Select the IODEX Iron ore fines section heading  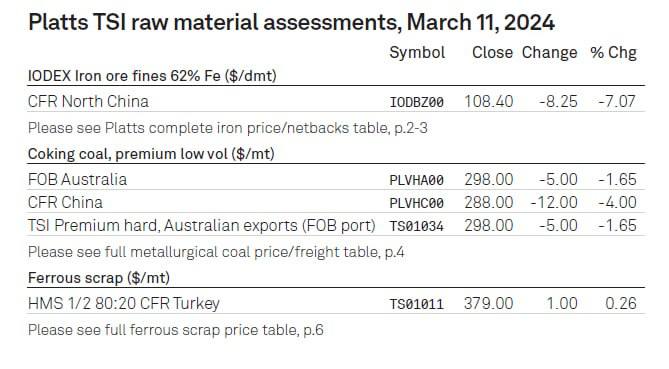click(152, 76)
